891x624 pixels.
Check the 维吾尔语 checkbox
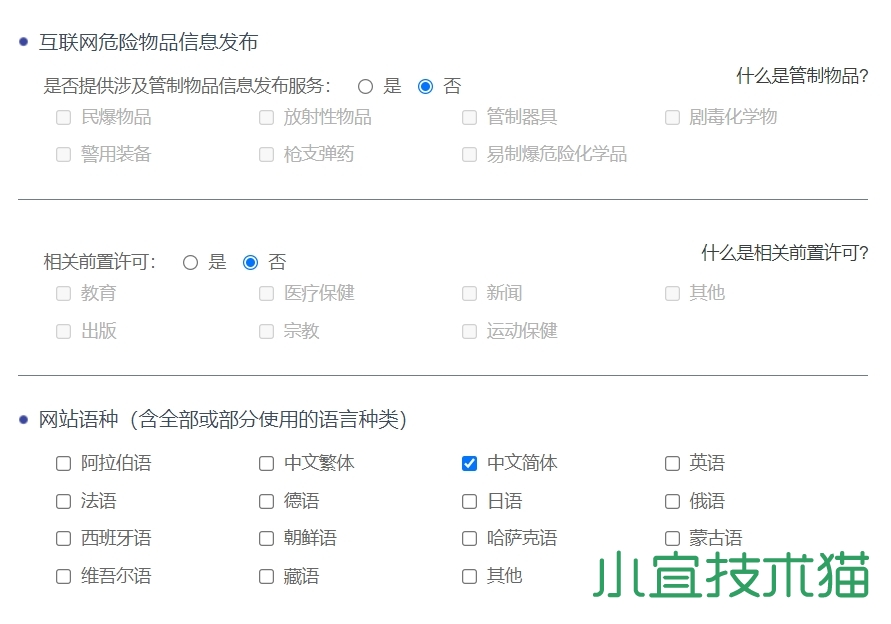pos(64,576)
